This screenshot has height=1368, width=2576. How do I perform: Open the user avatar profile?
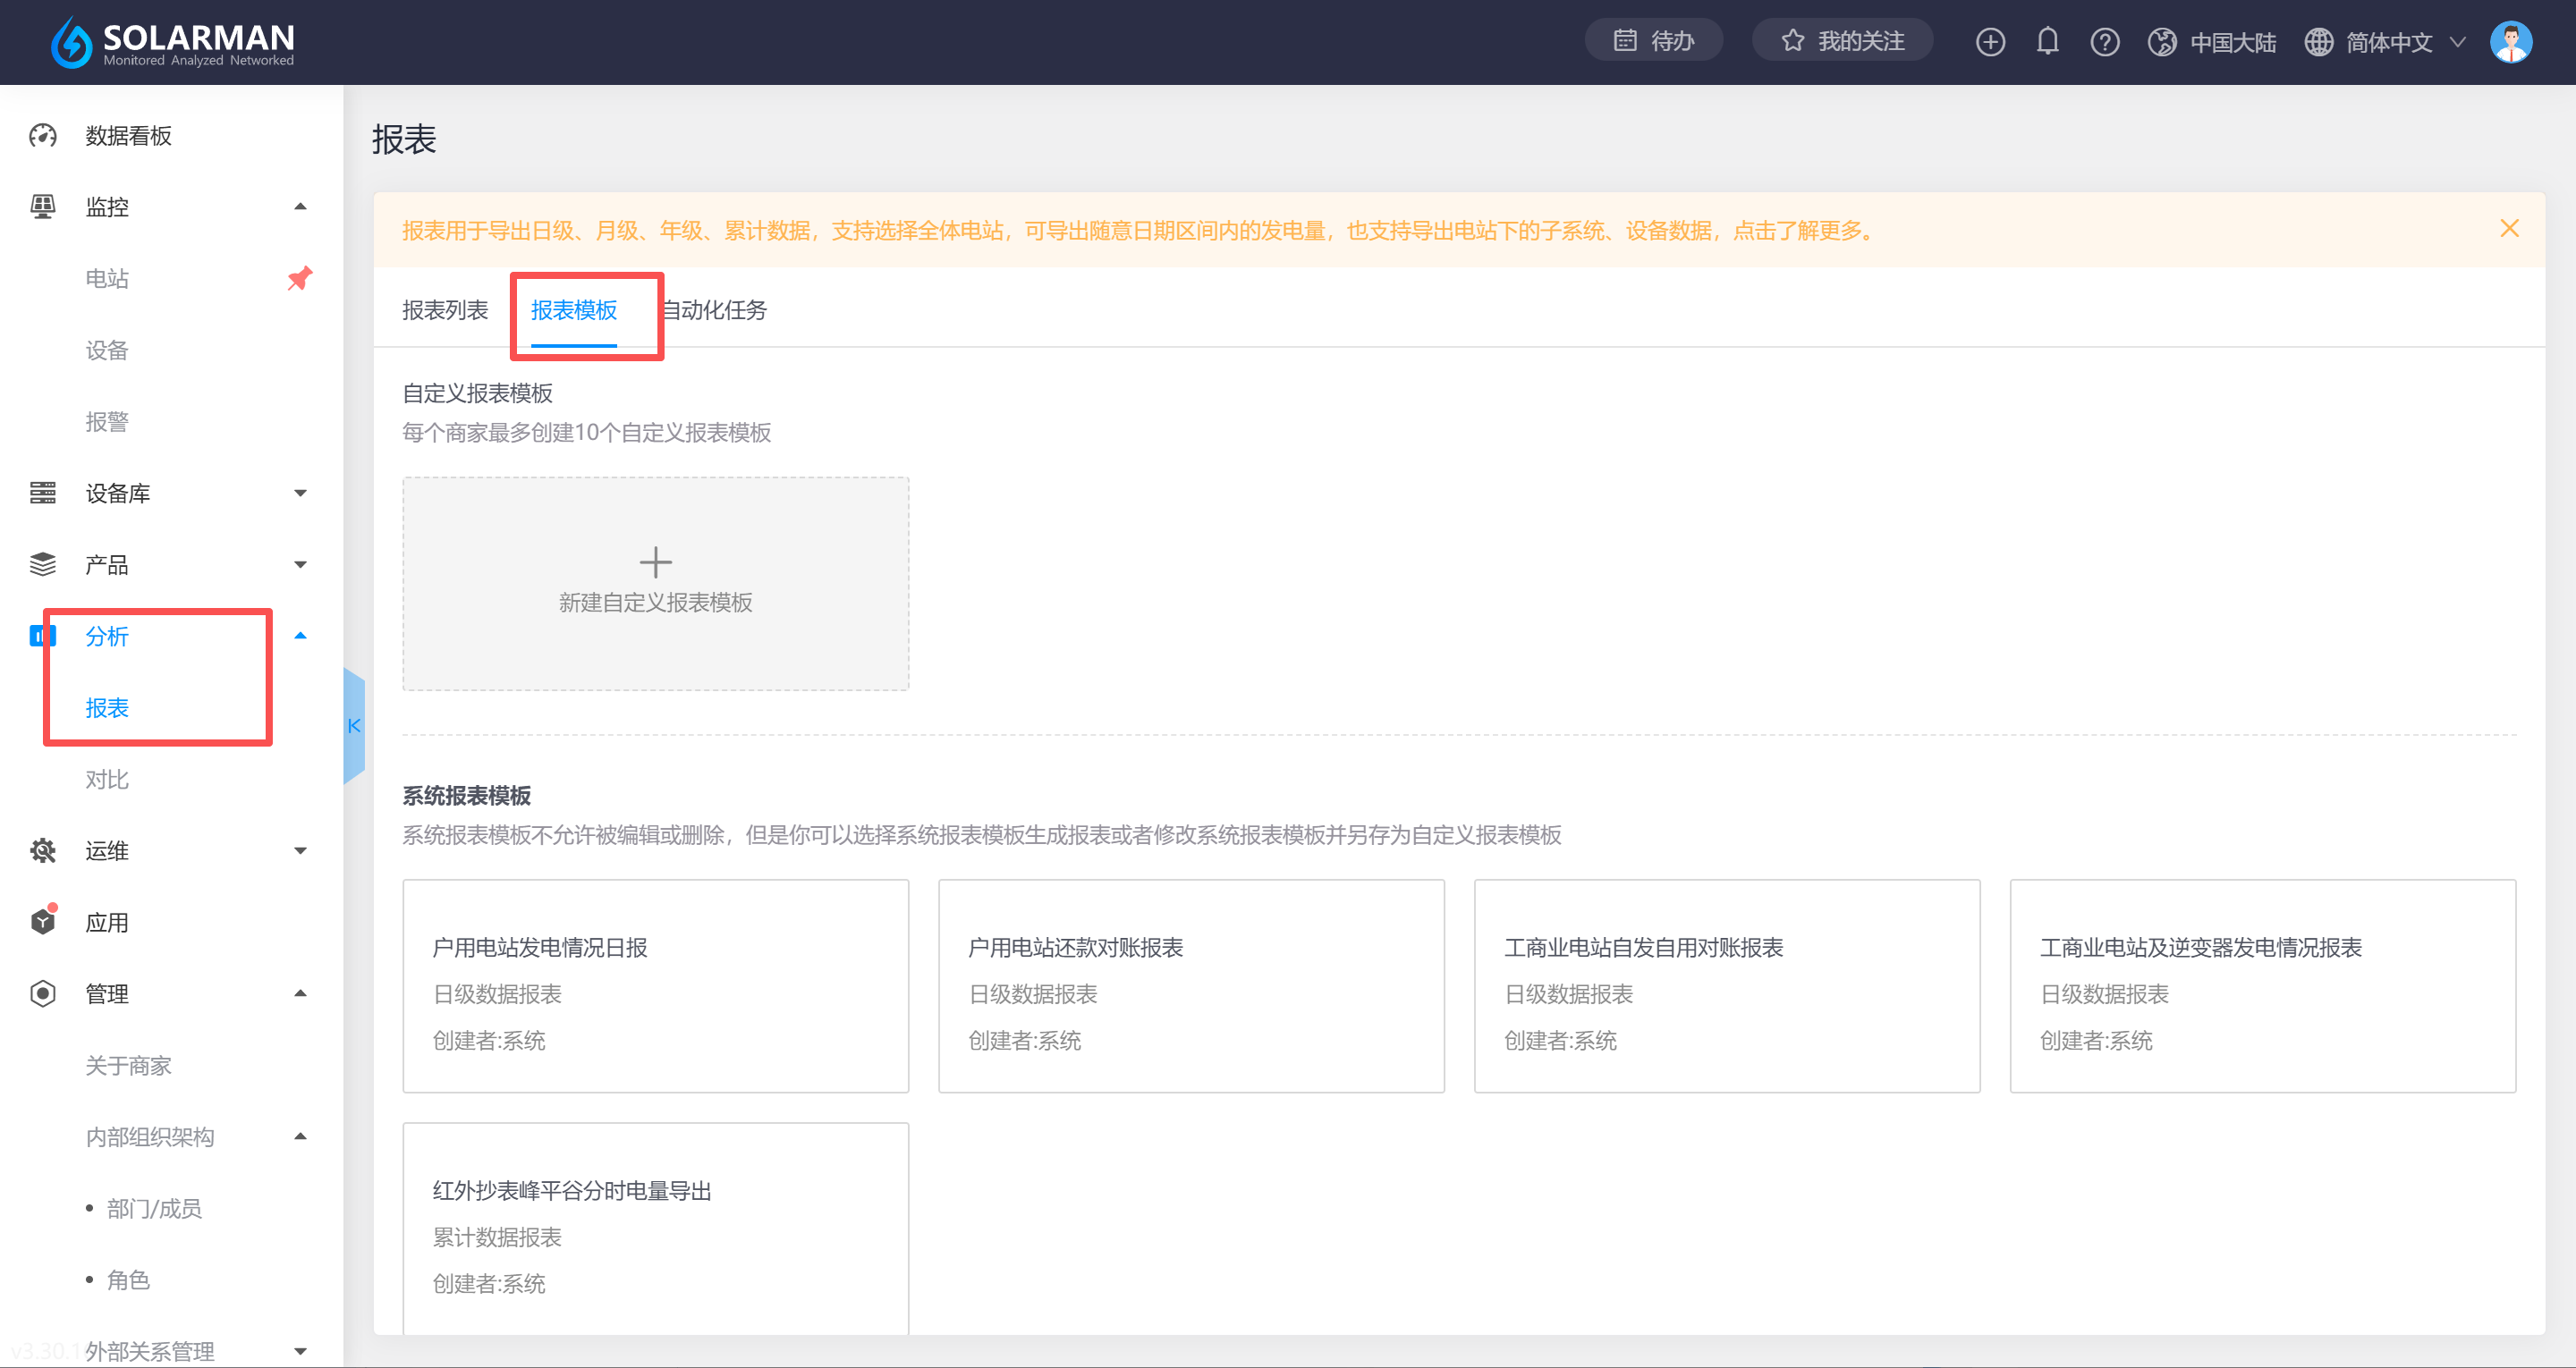point(2510,41)
